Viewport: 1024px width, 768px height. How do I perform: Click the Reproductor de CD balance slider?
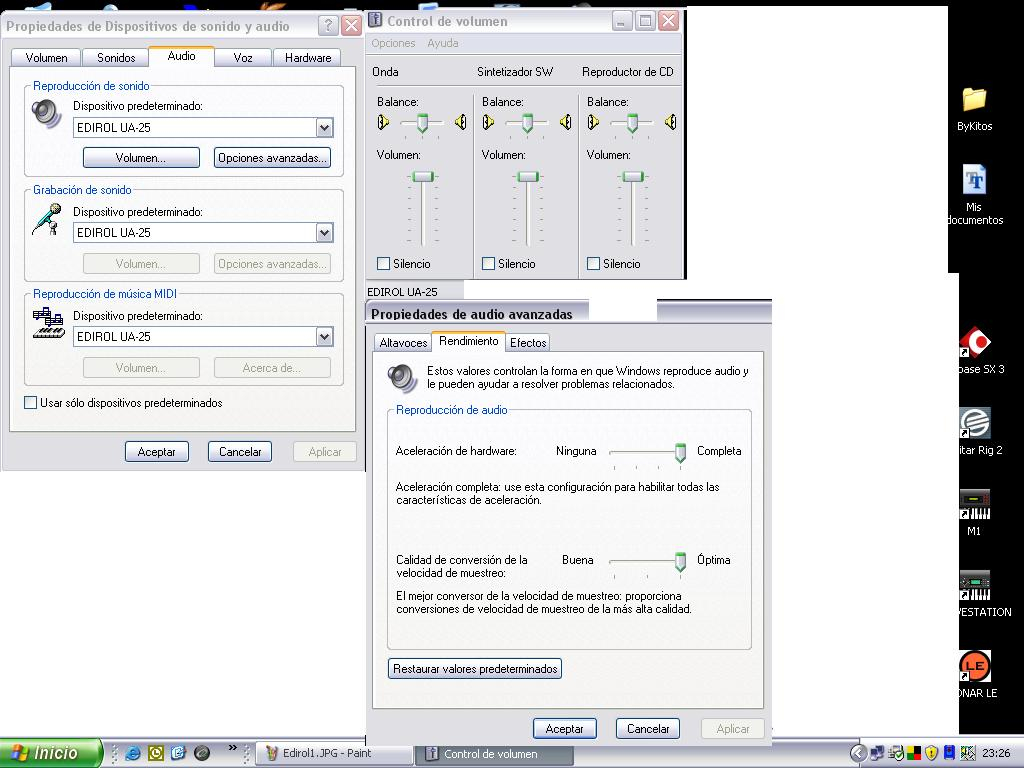(632, 122)
